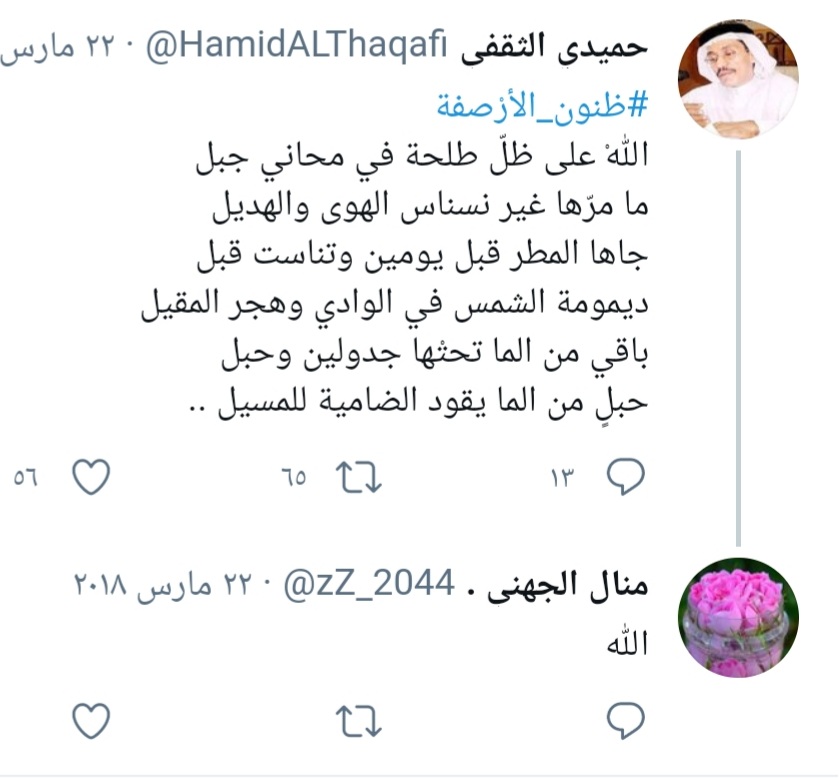
Task: Open the ٢٢ مارس timestamp on first tweet
Action: 58,47
